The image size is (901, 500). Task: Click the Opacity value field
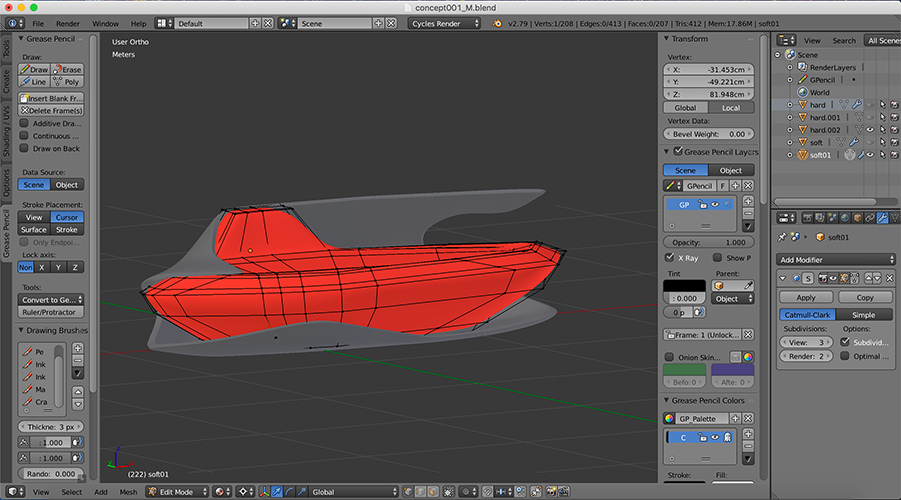(708, 242)
